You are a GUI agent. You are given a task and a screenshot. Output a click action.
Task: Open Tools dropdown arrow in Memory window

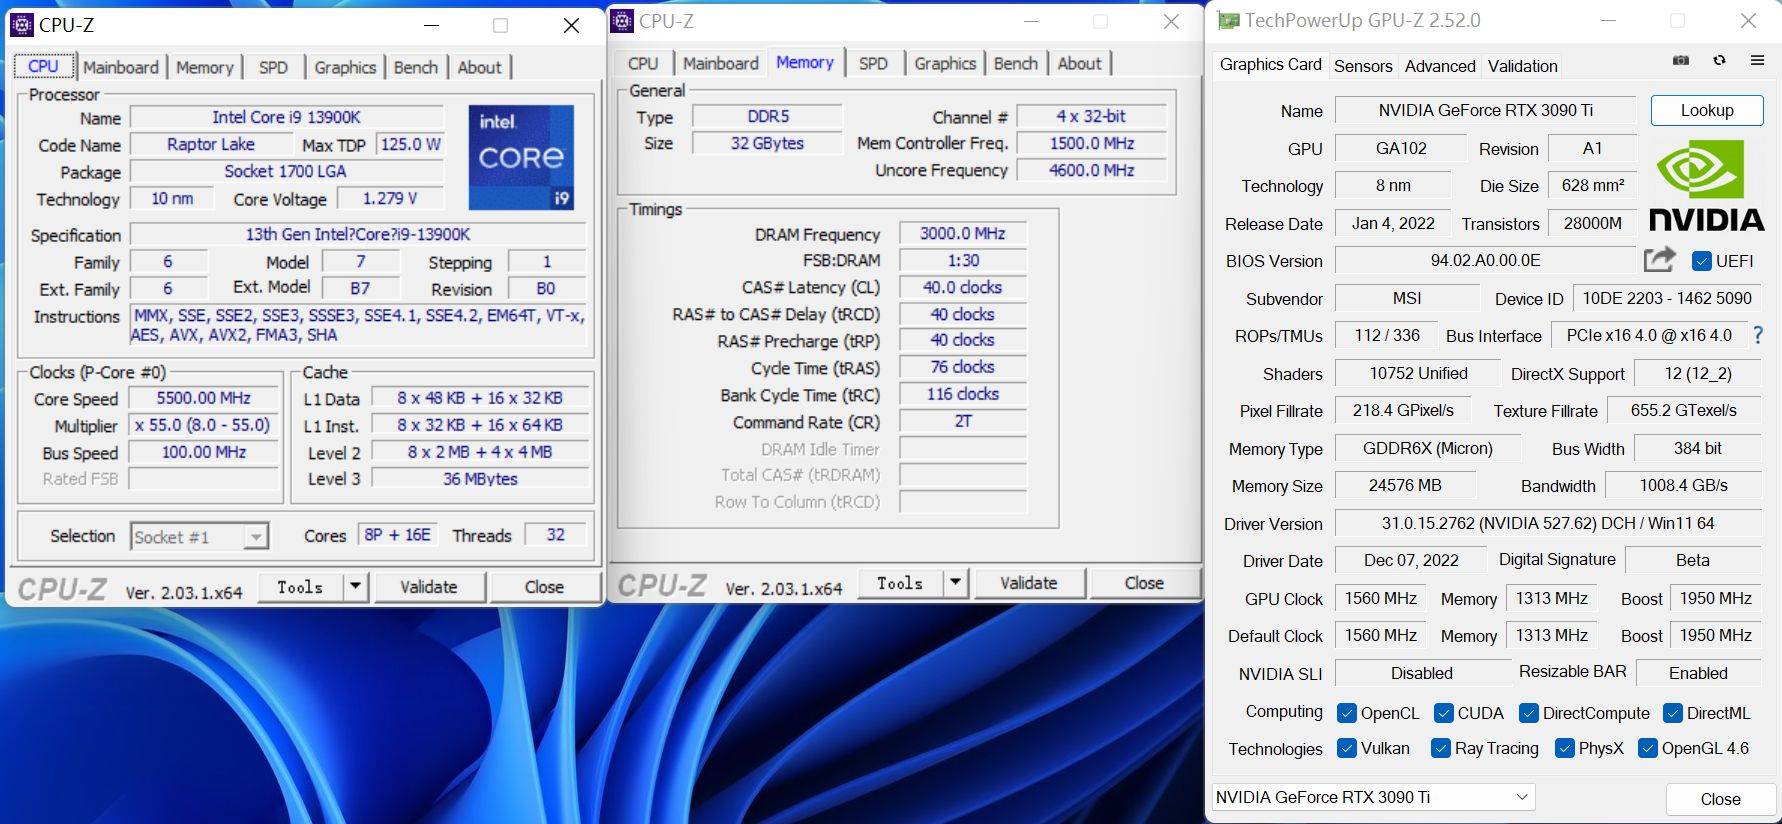(955, 583)
